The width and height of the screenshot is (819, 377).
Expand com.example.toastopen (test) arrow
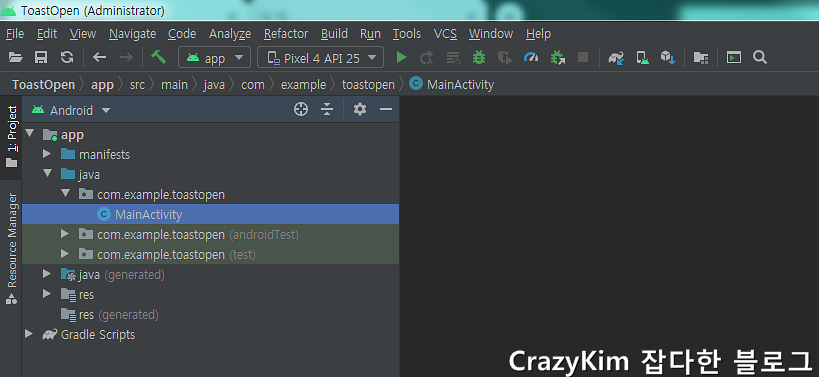tap(65, 254)
